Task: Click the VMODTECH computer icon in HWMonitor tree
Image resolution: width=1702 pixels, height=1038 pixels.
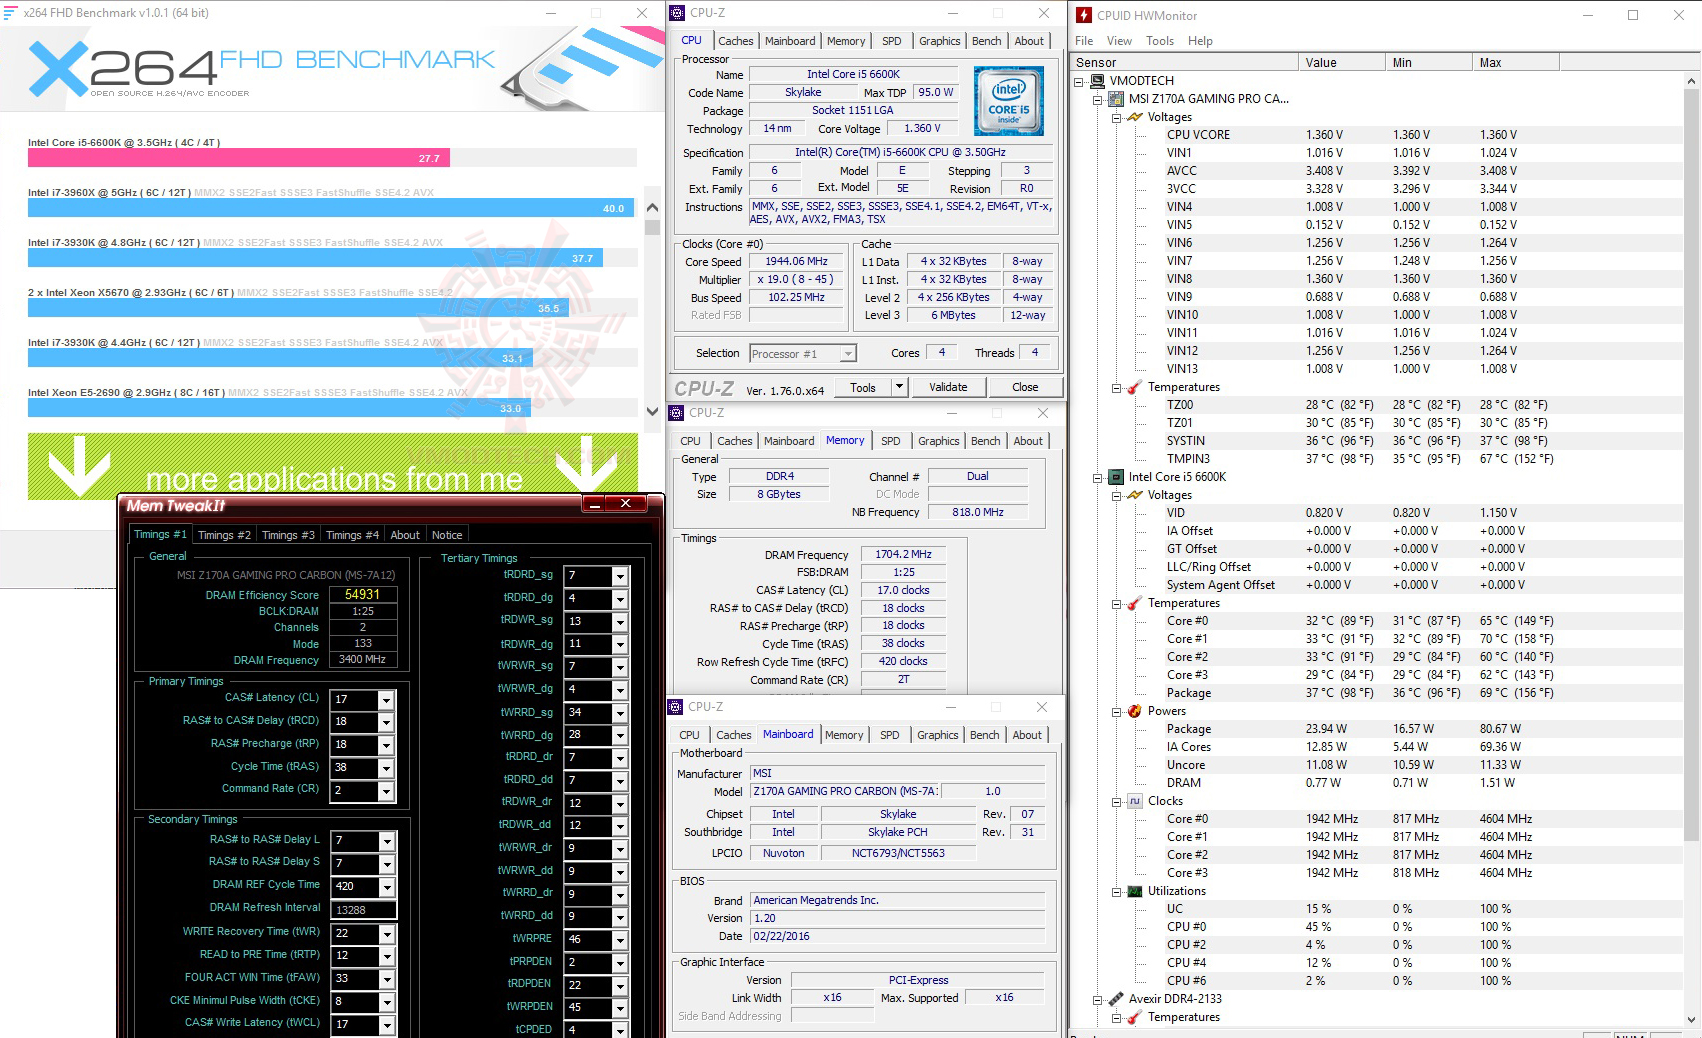Action: pyautogui.click(x=1097, y=81)
